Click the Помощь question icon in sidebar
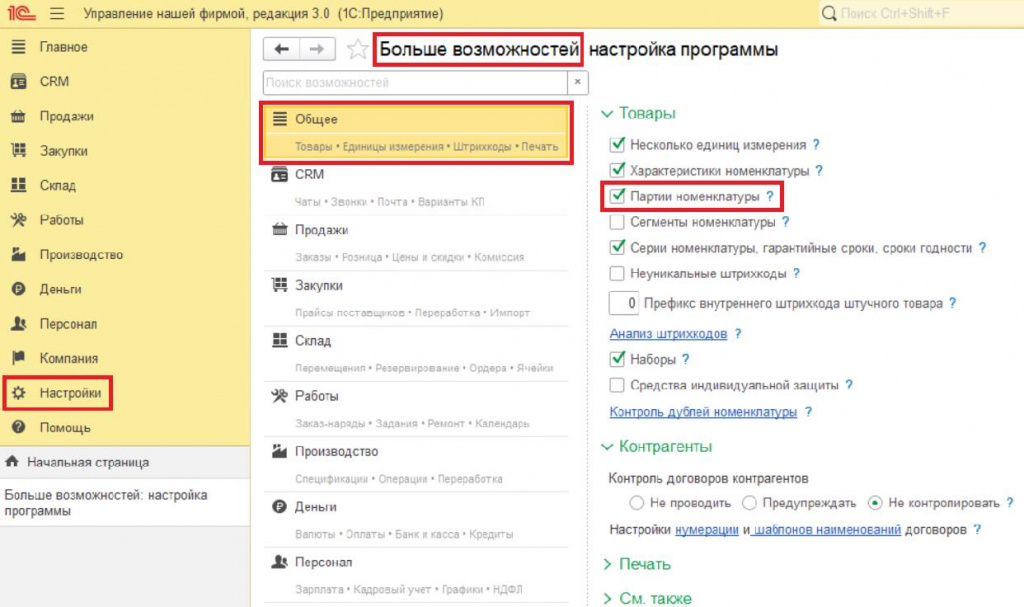Image resolution: width=1024 pixels, height=607 pixels. click(x=18, y=427)
